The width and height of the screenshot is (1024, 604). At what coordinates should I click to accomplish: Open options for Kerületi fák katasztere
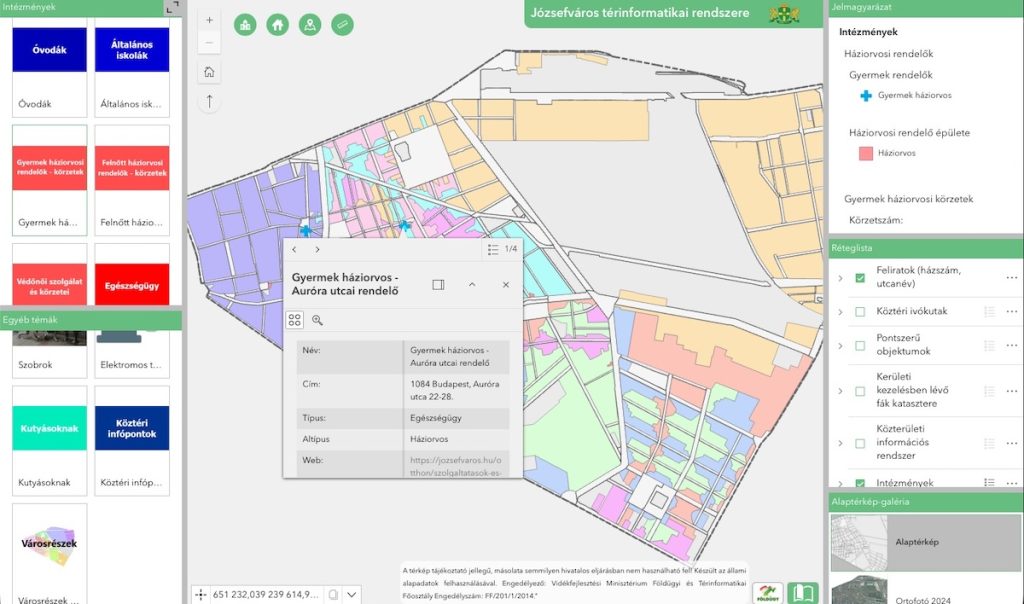coord(1012,391)
